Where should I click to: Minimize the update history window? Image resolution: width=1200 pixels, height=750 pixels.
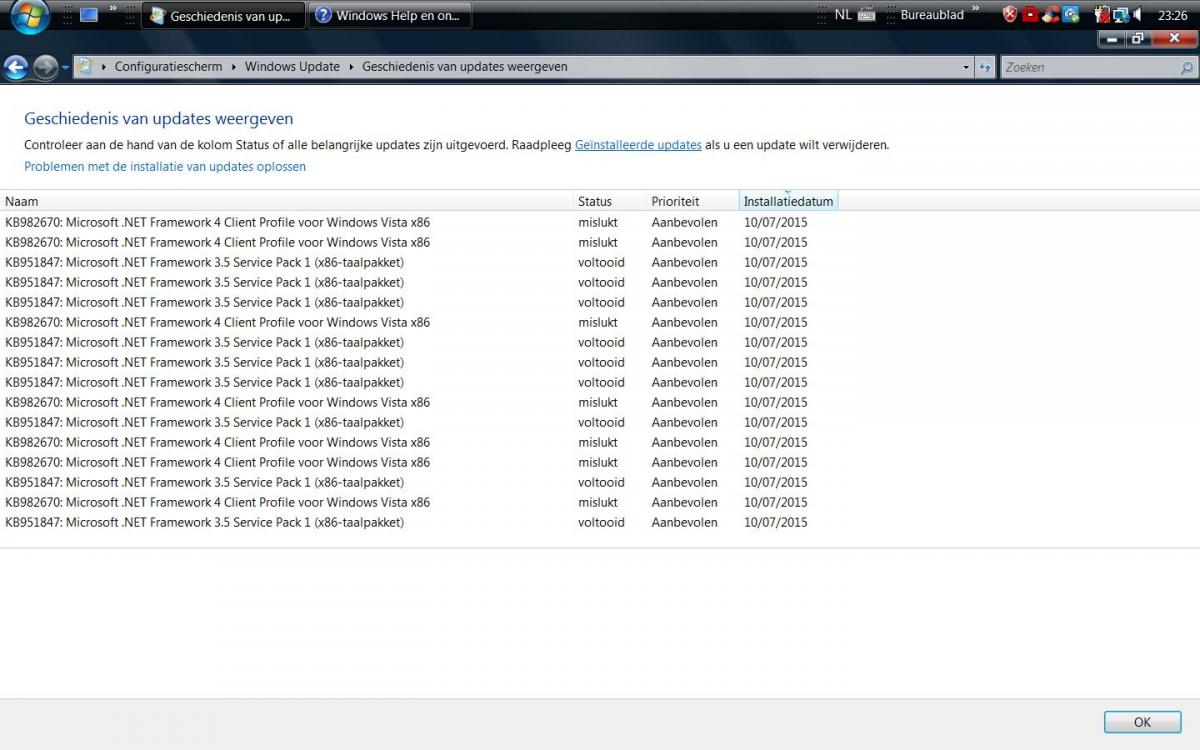(x=1112, y=39)
